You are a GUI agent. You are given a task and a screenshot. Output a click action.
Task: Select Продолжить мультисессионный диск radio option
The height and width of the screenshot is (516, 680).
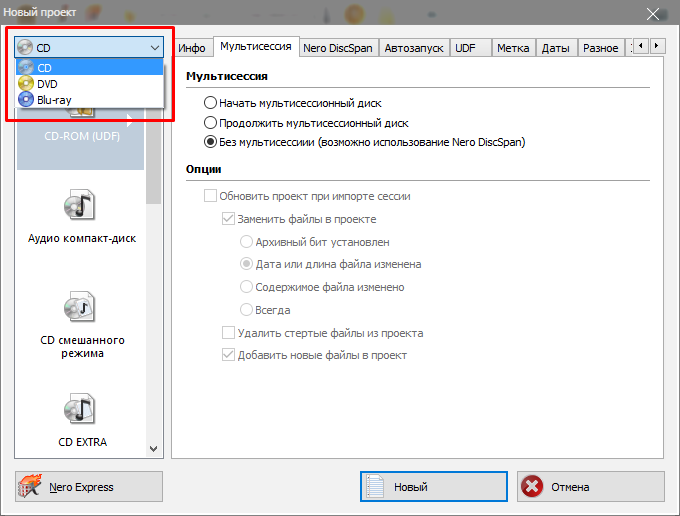point(306,123)
